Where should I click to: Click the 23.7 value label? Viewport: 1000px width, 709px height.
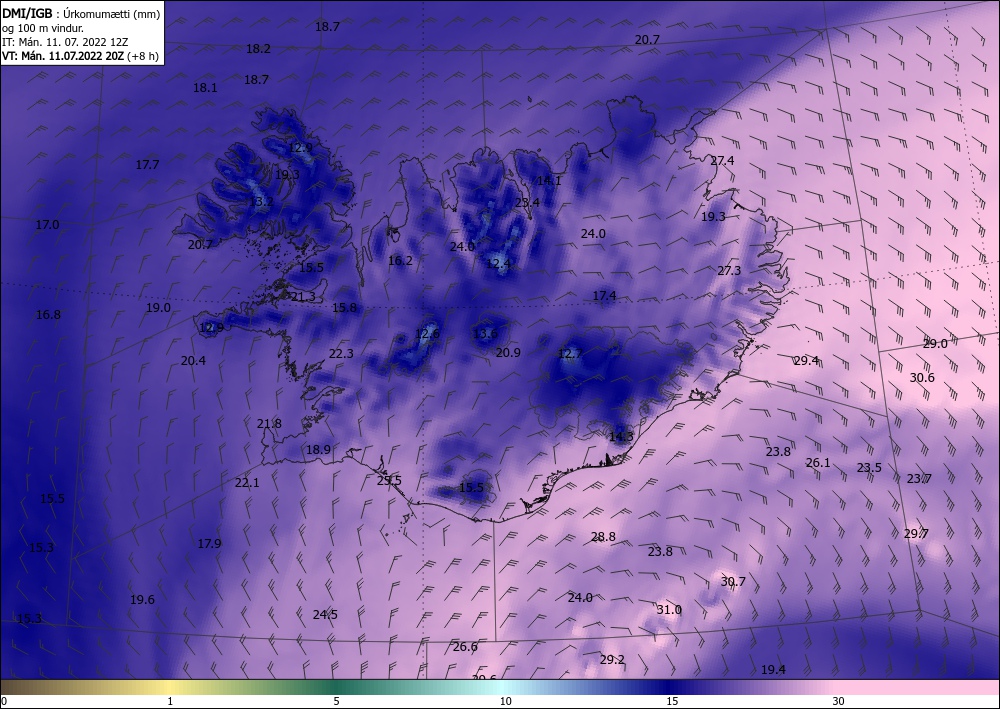919,479
